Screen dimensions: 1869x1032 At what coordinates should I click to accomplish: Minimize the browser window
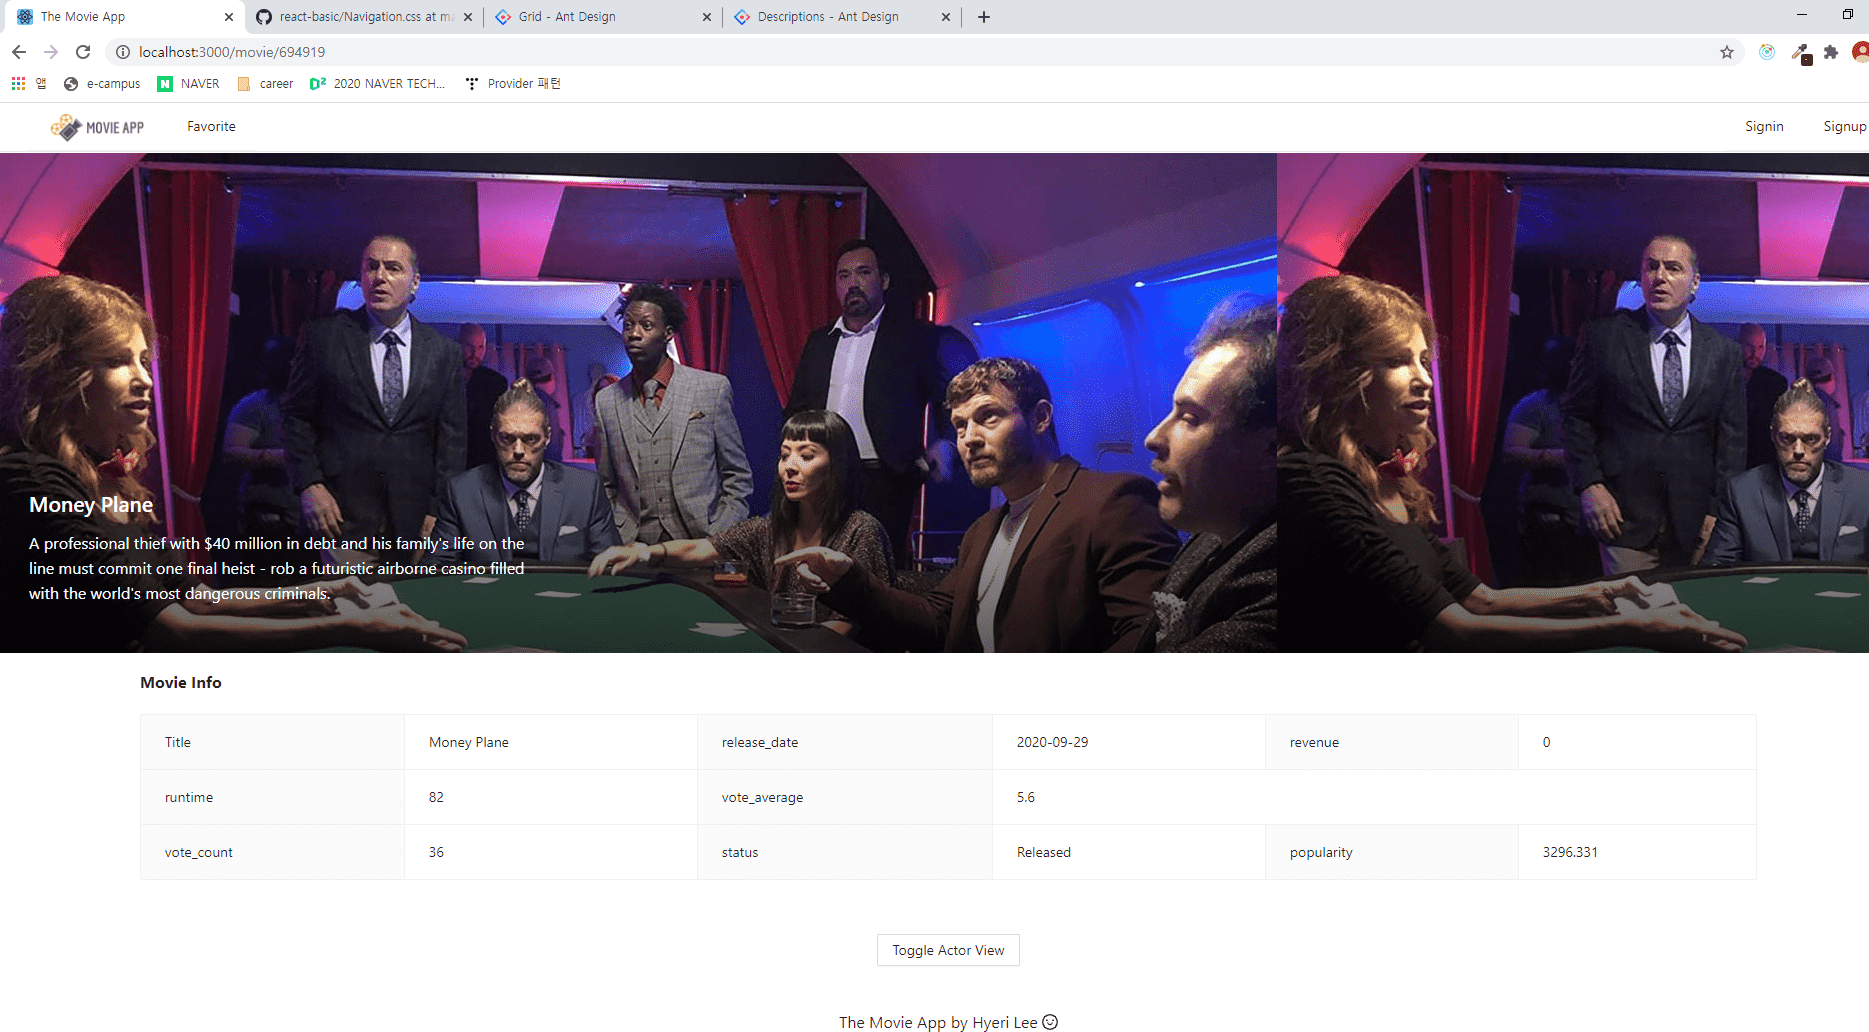pyautogui.click(x=1802, y=15)
